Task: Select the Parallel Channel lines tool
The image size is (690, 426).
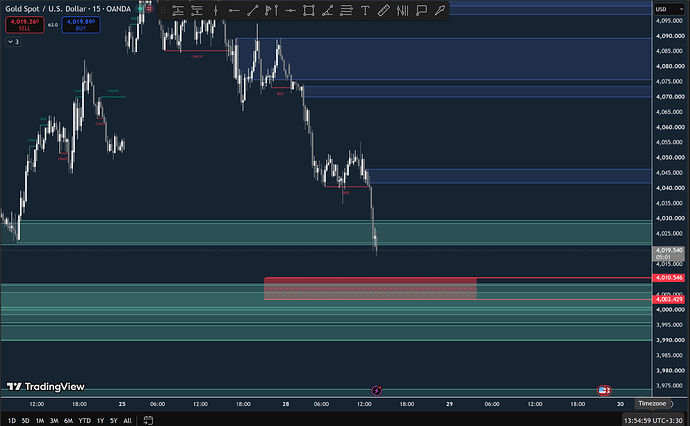Action: [x=346, y=11]
